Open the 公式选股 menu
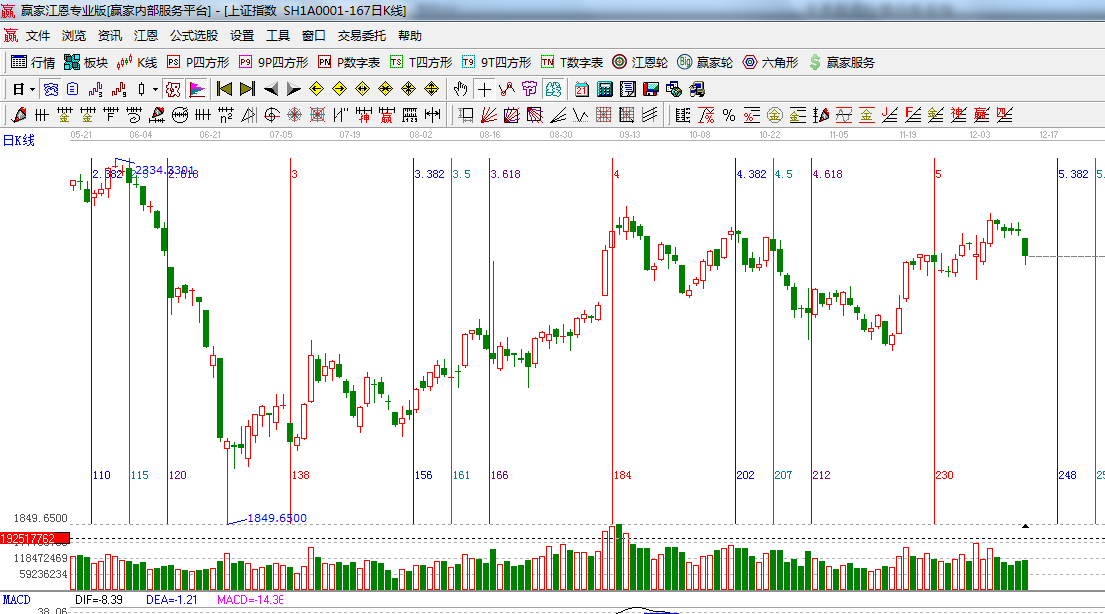 pos(193,36)
